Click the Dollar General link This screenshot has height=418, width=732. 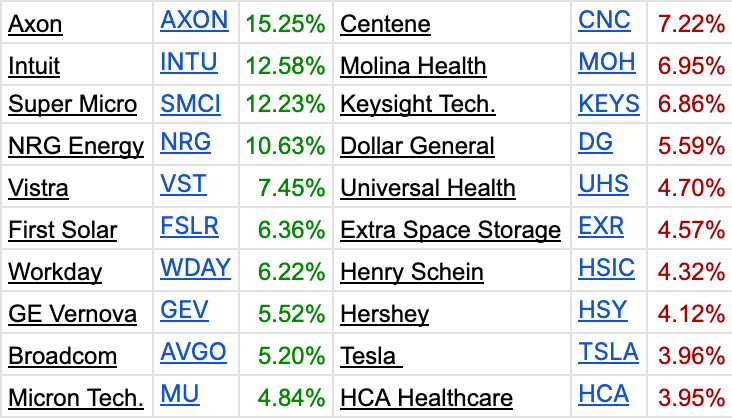click(417, 146)
